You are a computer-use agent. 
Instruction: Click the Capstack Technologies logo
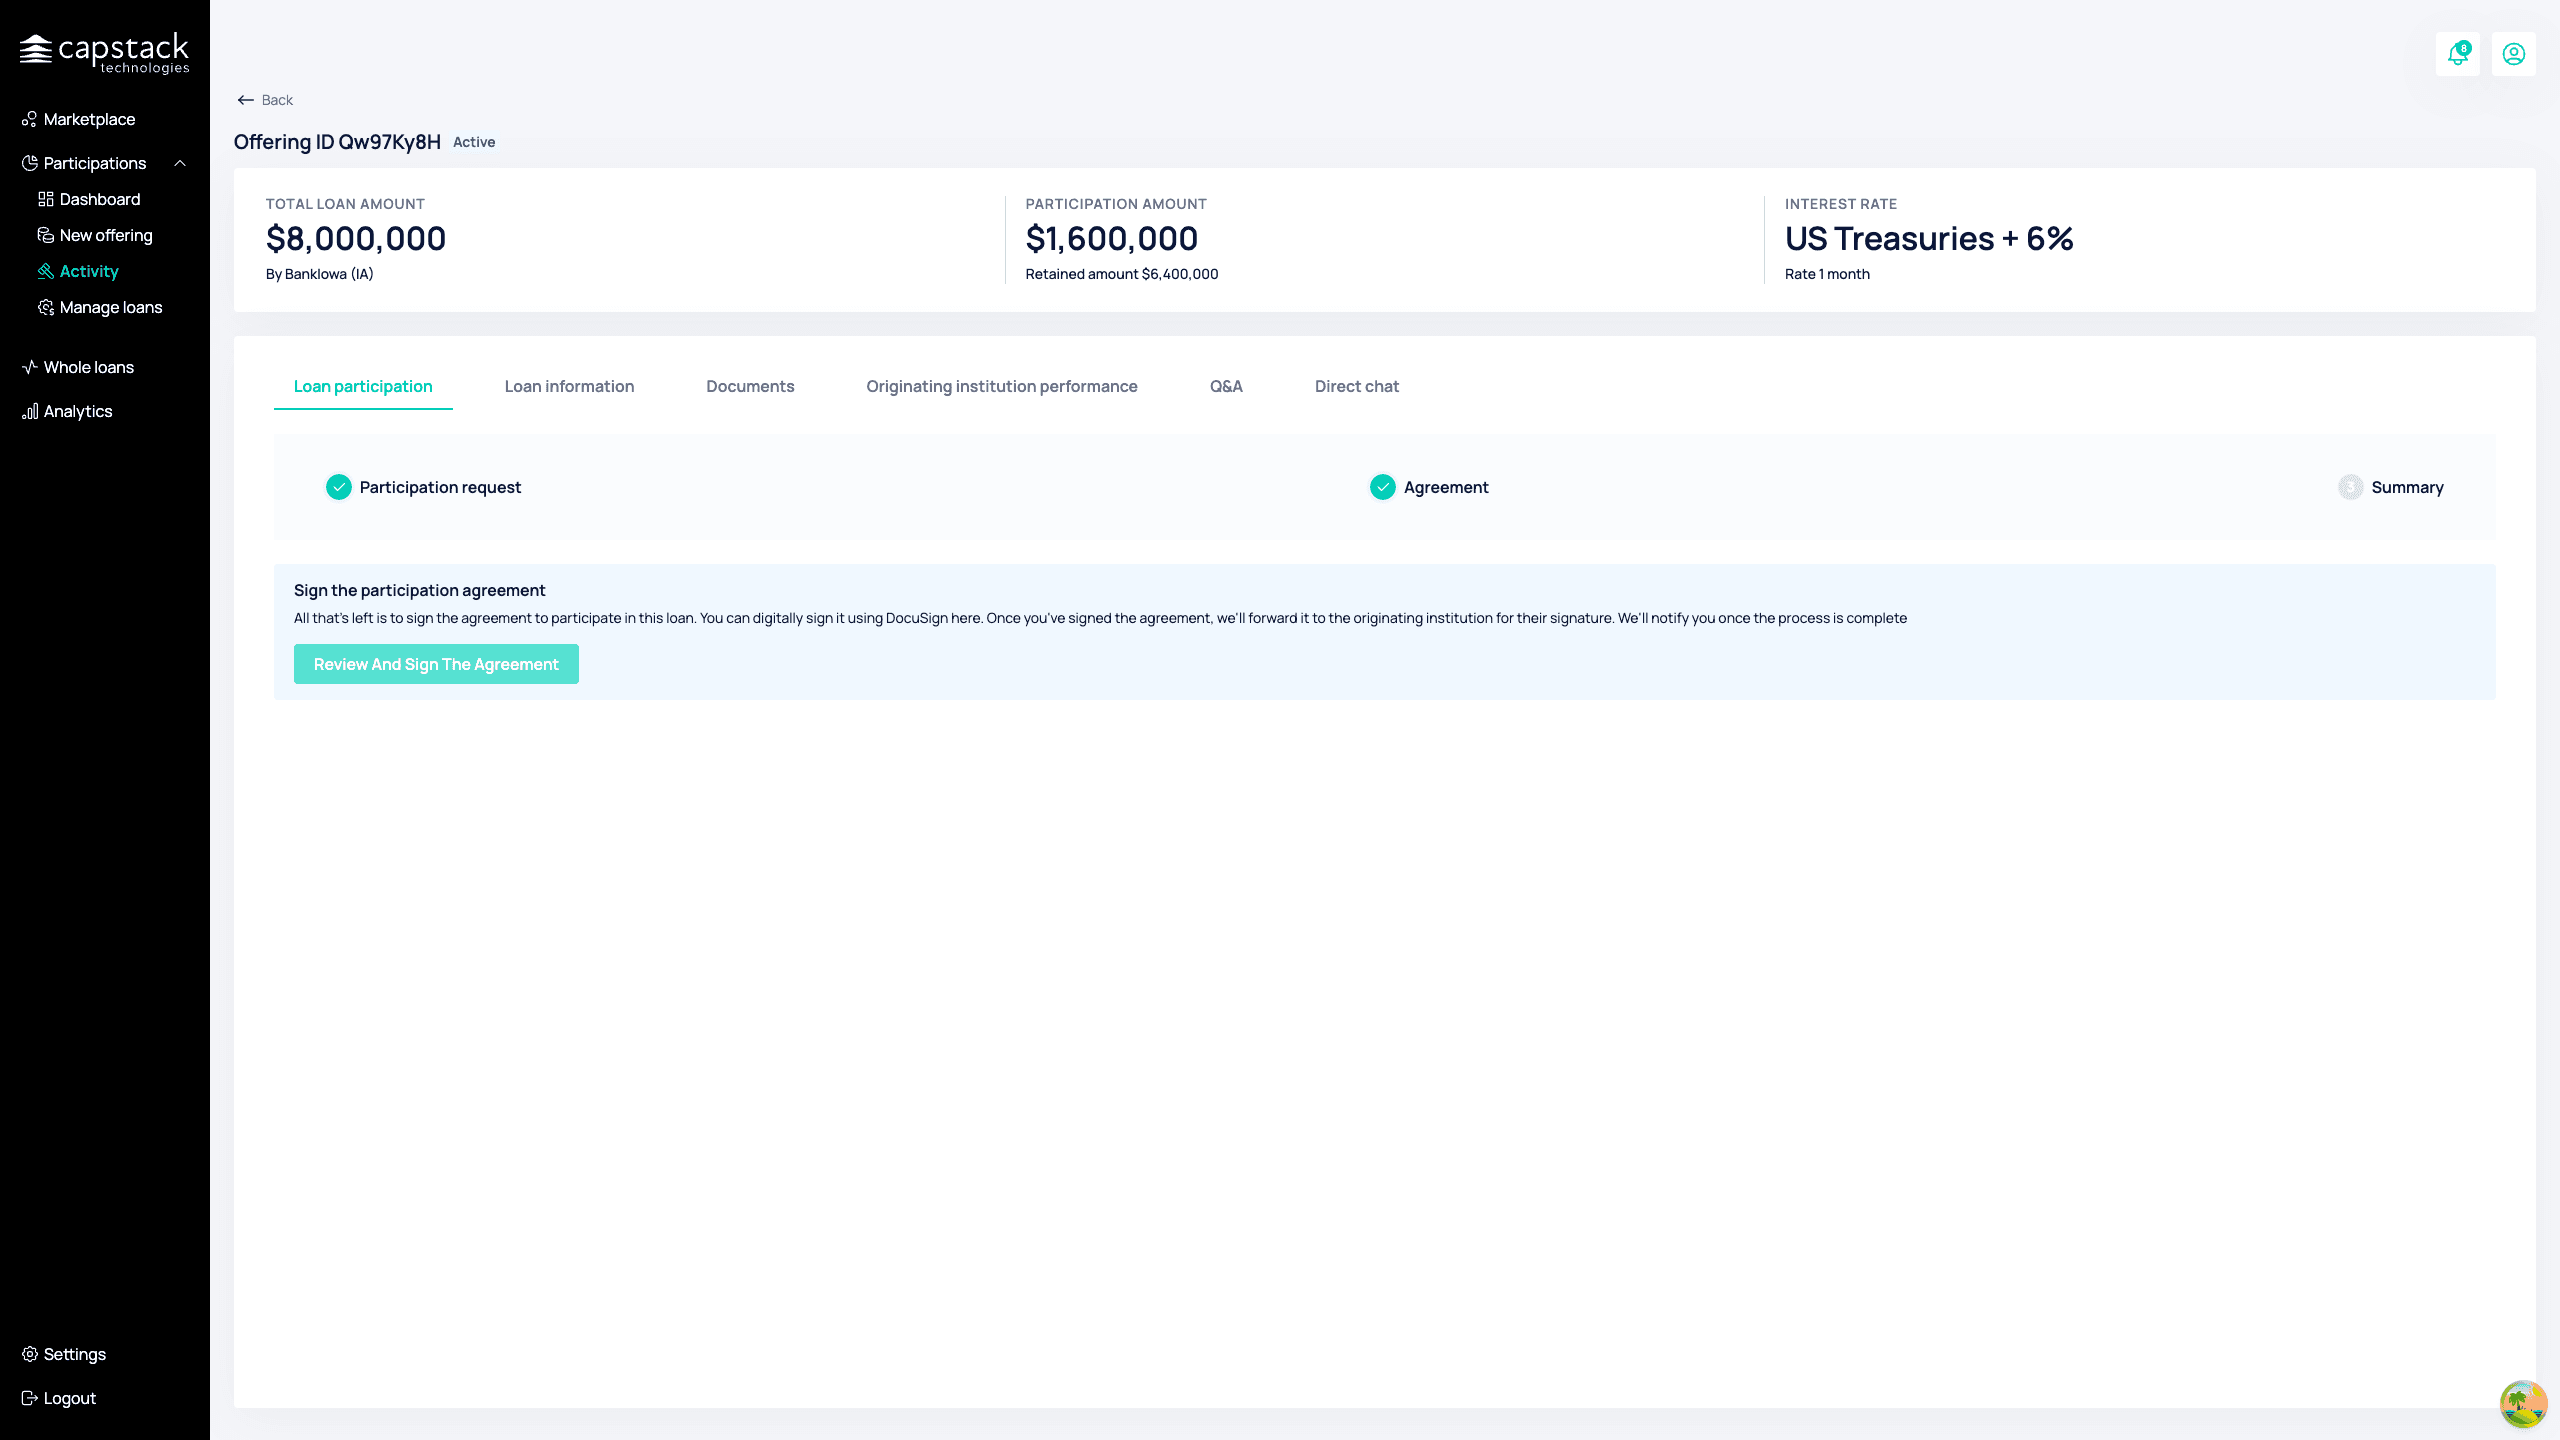coord(105,54)
